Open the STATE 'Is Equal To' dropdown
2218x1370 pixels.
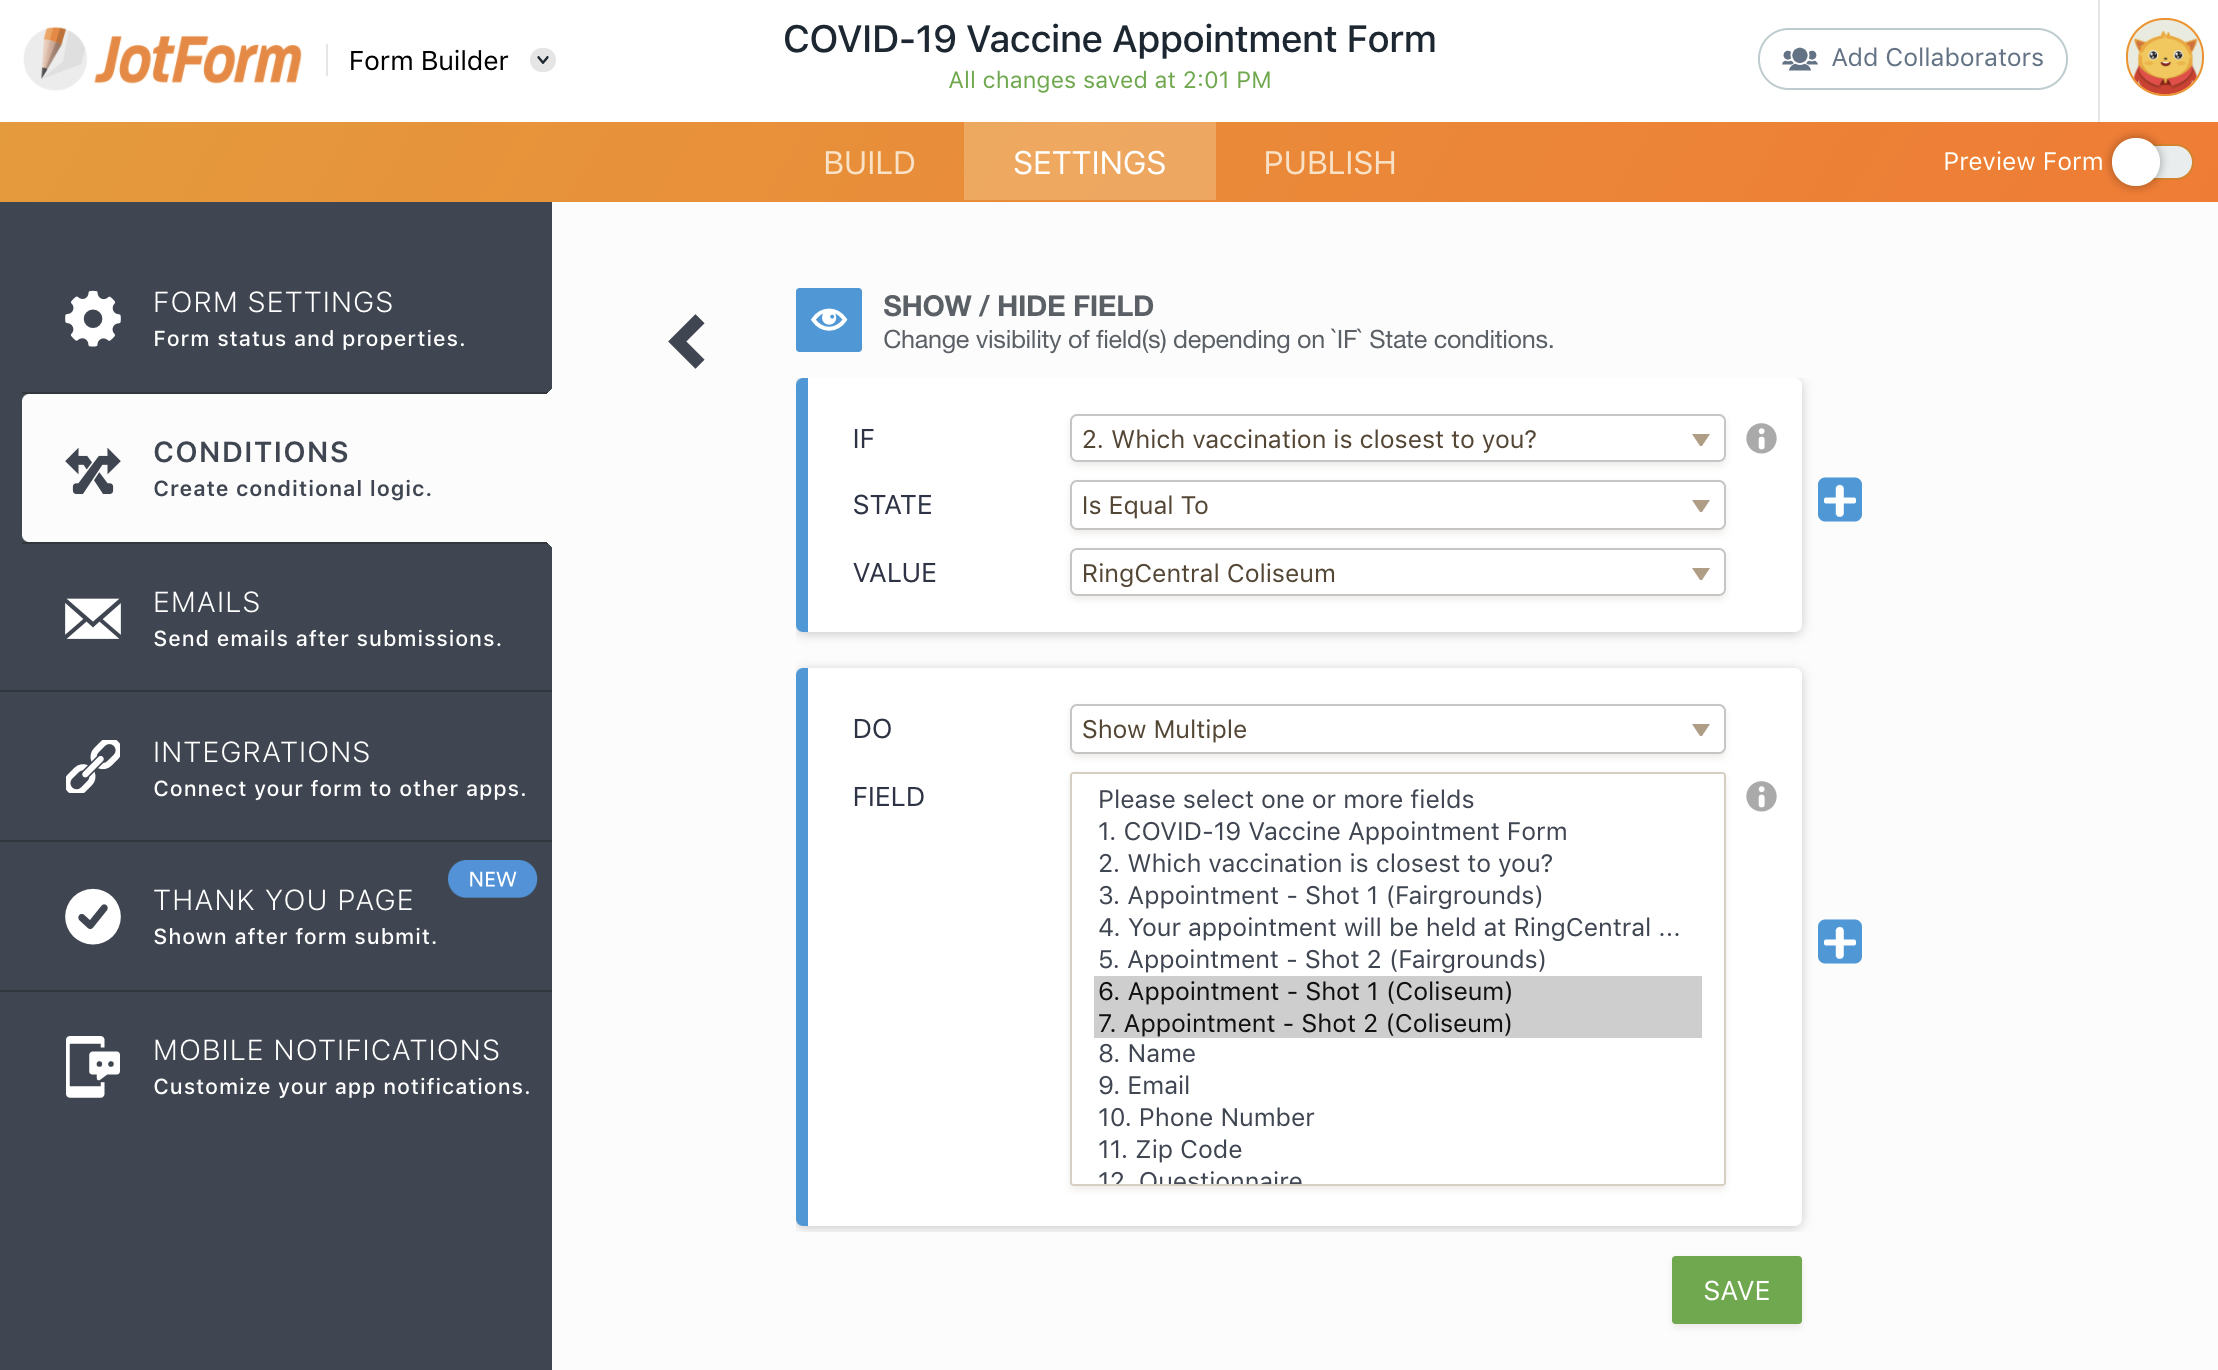(x=1396, y=506)
